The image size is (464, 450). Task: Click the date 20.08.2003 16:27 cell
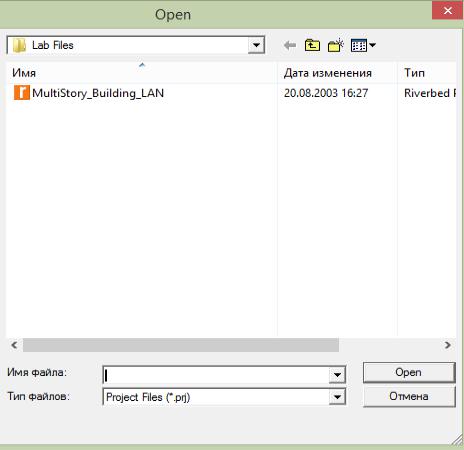pyautogui.click(x=326, y=93)
